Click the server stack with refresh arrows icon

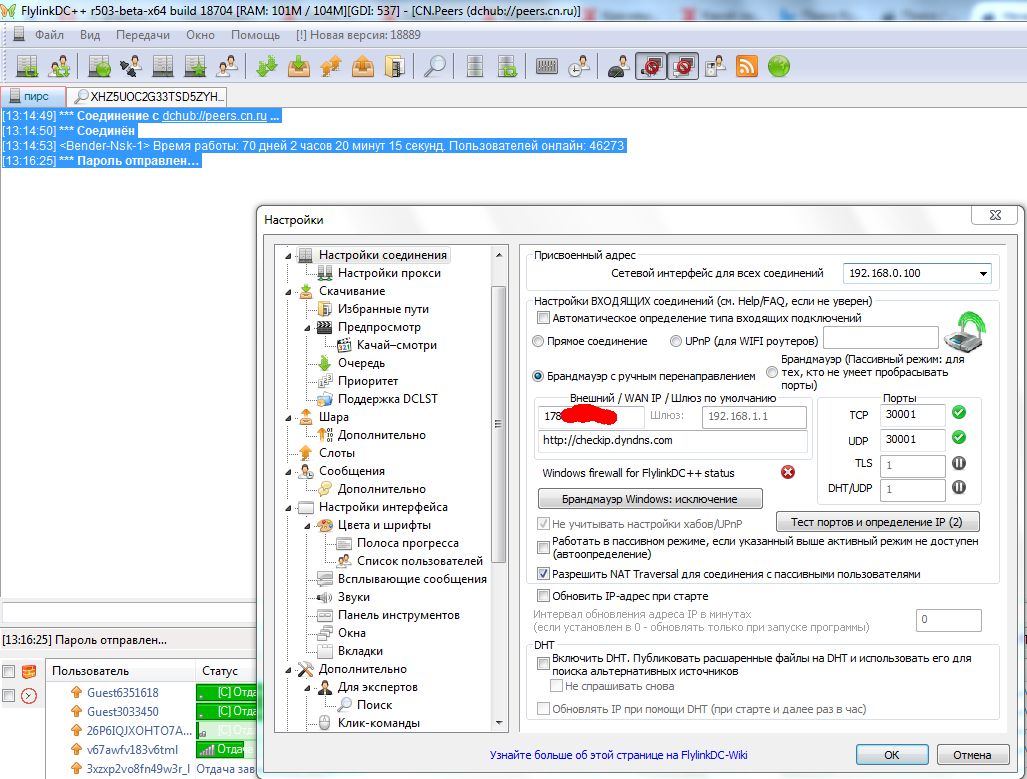point(507,66)
